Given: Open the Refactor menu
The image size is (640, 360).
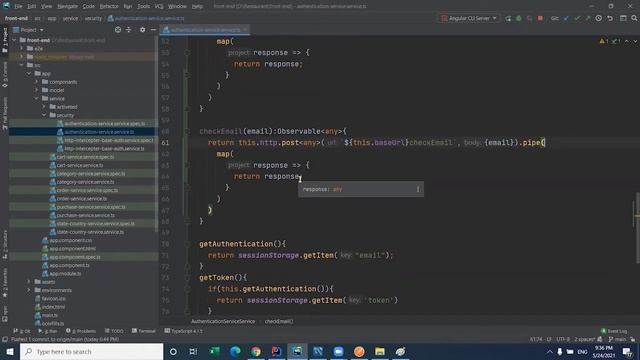Looking at the screenshot, I should (x=109, y=7).
